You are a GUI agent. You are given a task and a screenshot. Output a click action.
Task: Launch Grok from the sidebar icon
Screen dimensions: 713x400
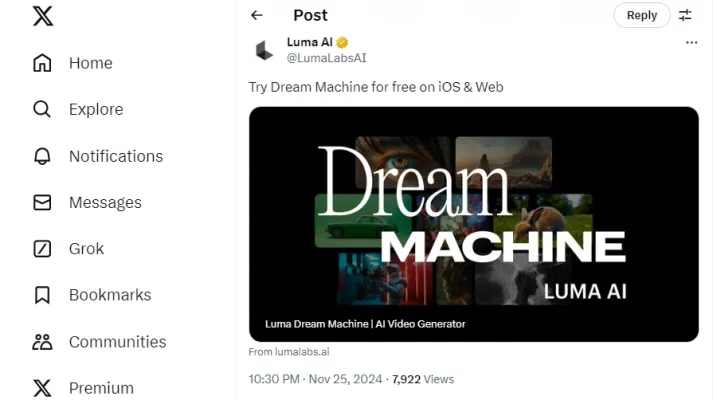(42, 249)
